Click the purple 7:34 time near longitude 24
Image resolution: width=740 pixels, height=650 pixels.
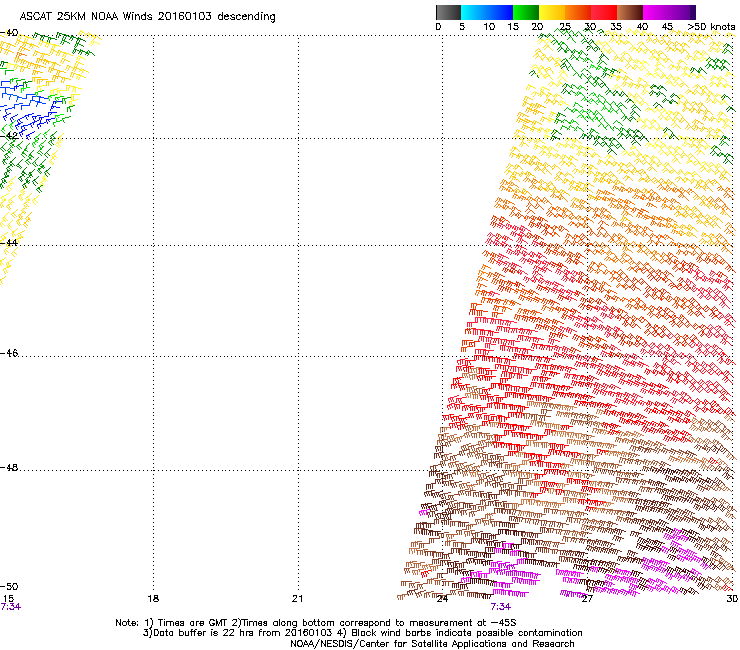(x=500, y=607)
